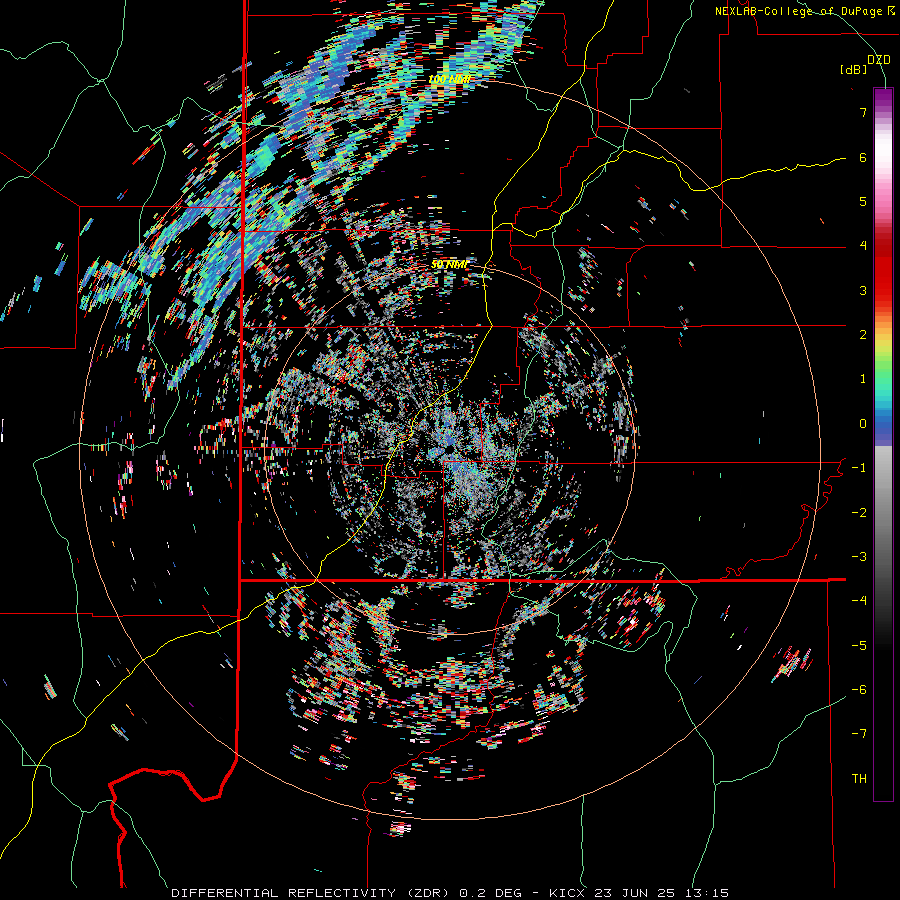Click the 2 value on the color scale

pos(863,335)
